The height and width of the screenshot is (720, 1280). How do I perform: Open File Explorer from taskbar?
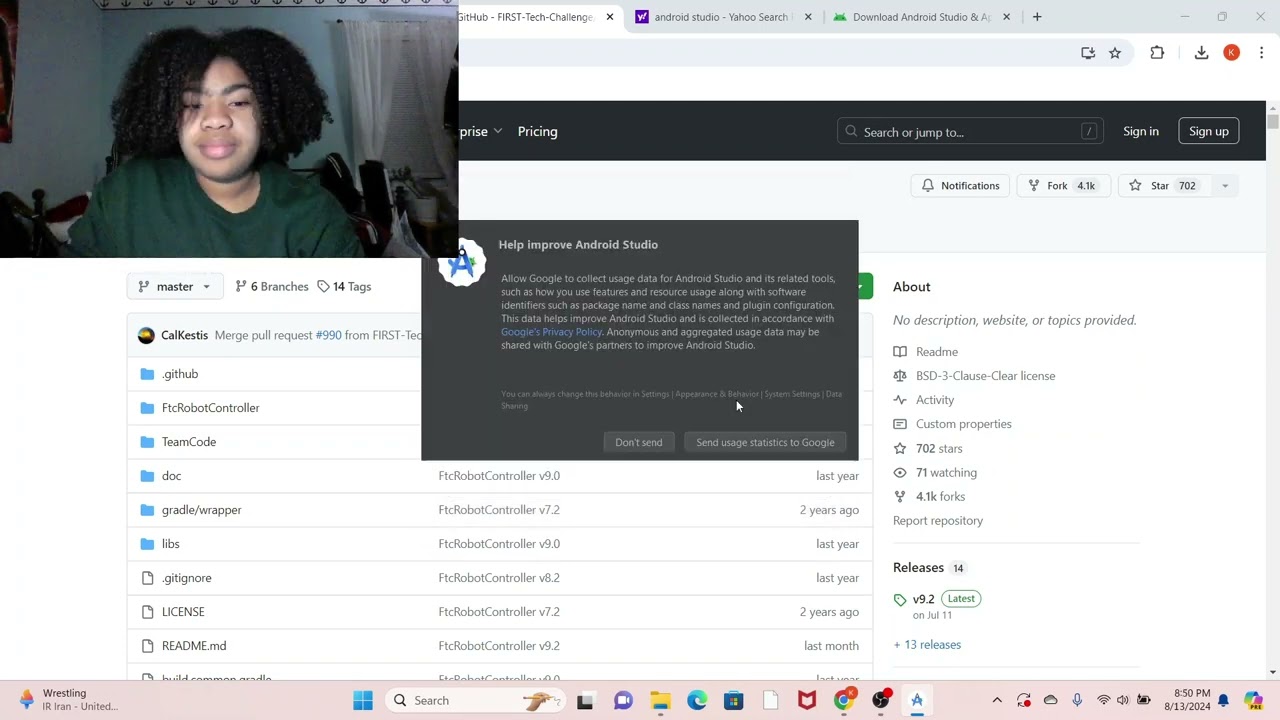(660, 700)
